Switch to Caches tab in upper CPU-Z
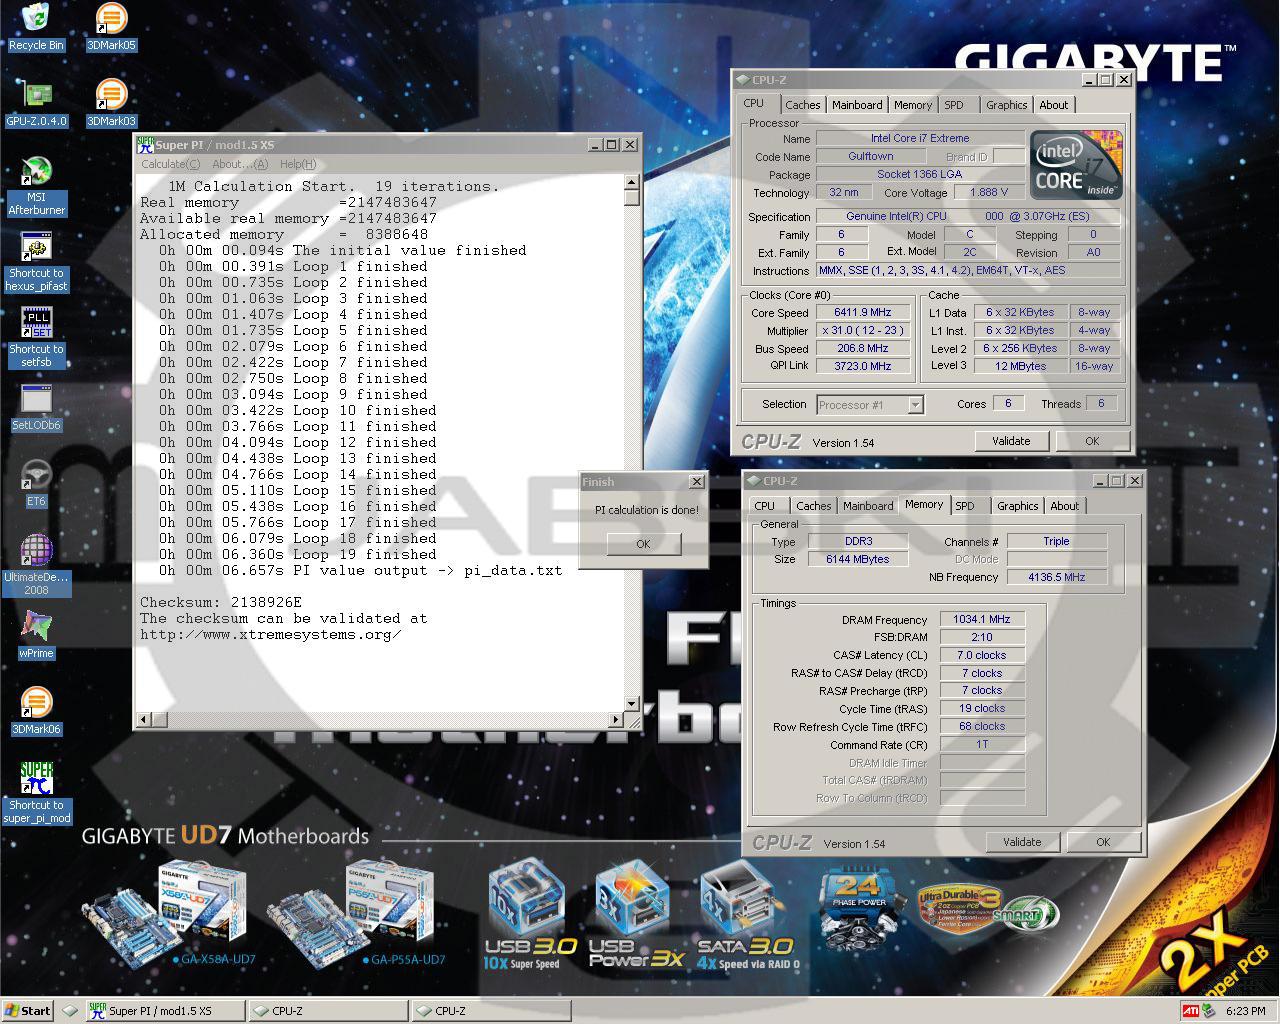The image size is (1280, 1024). (802, 105)
